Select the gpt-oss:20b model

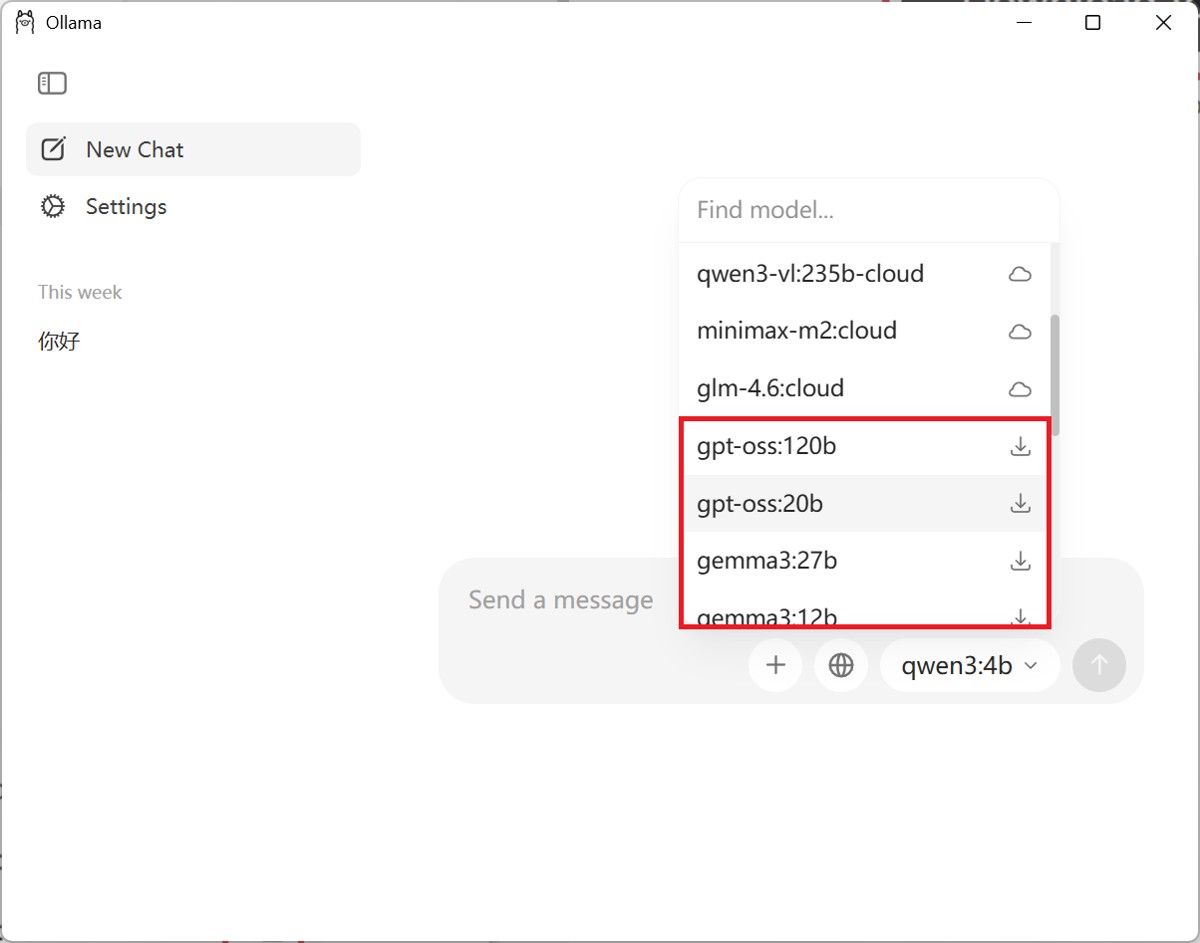pos(864,503)
